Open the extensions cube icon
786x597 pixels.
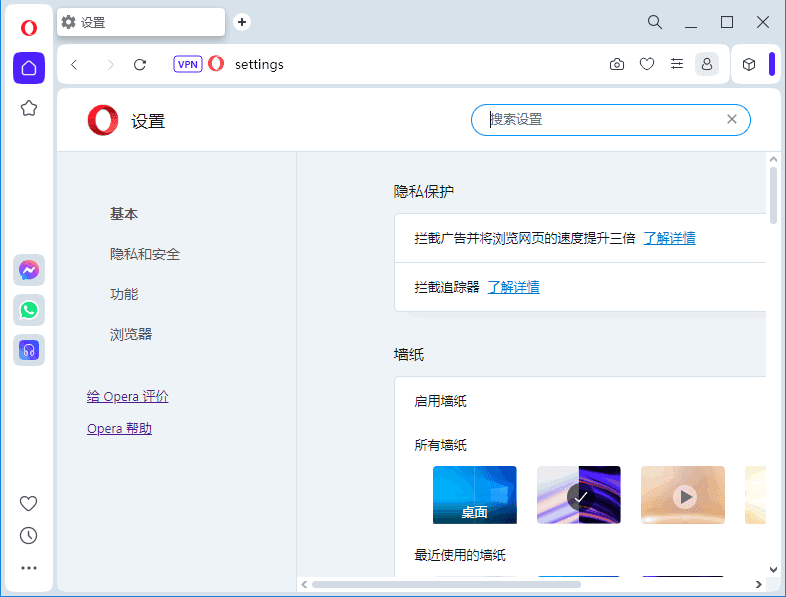749,64
